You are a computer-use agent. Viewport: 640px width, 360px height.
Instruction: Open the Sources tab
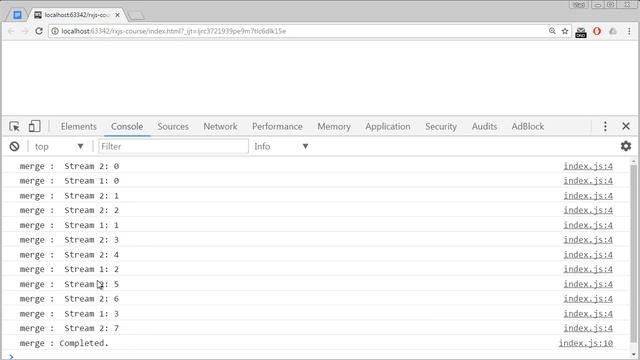pyautogui.click(x=173, y=127)
